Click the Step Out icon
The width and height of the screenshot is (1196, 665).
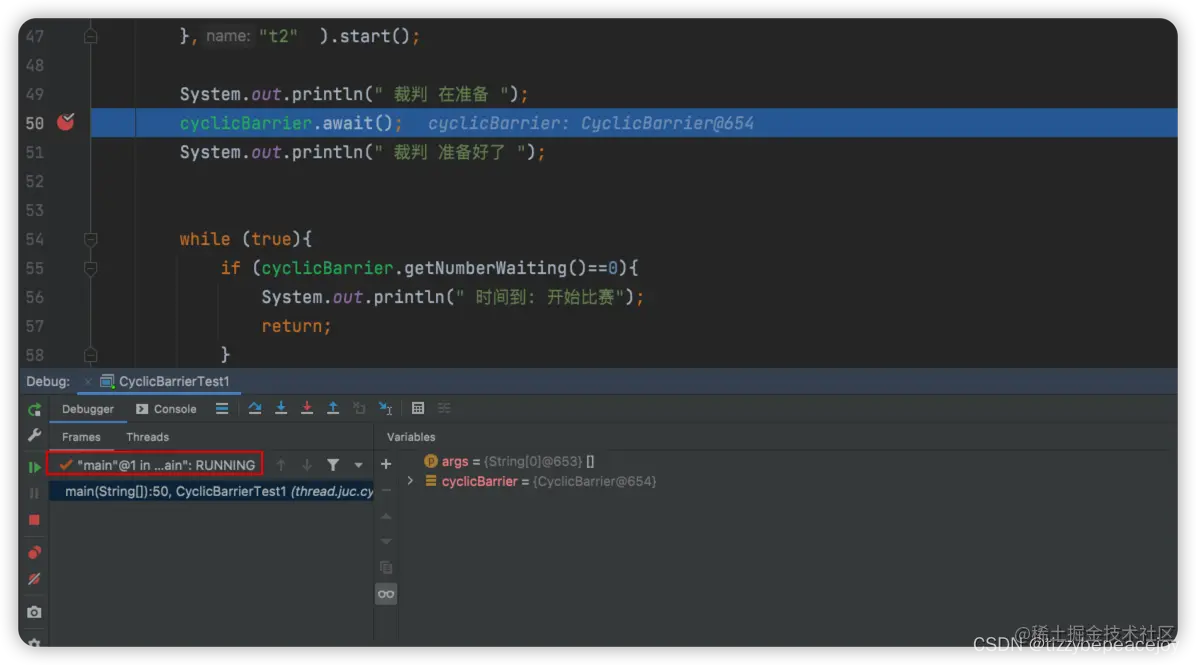333,409
